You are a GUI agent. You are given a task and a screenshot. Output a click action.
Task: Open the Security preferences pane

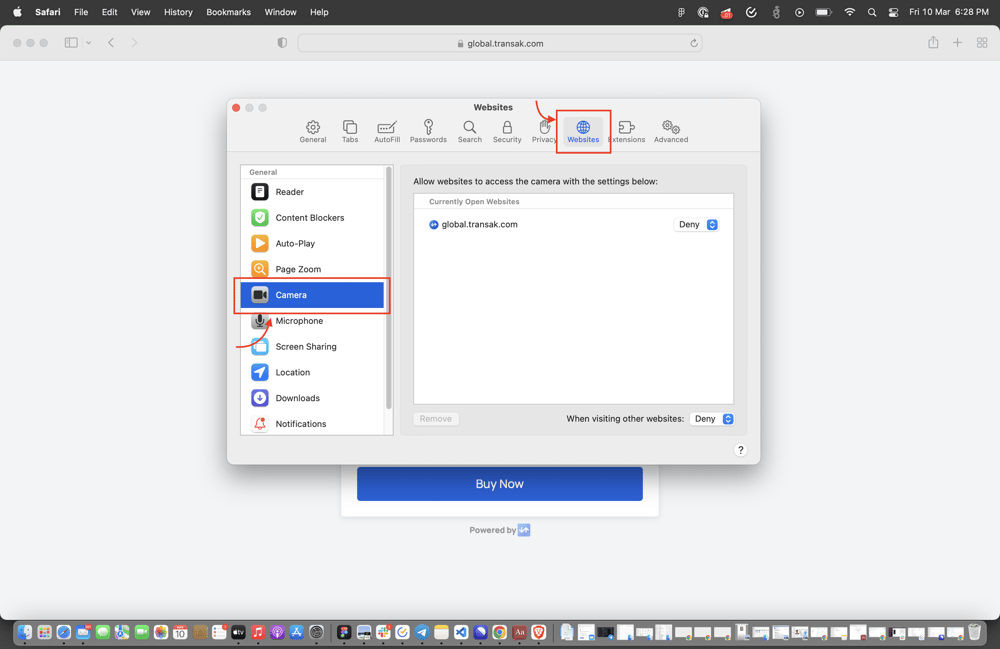point(507,131)
